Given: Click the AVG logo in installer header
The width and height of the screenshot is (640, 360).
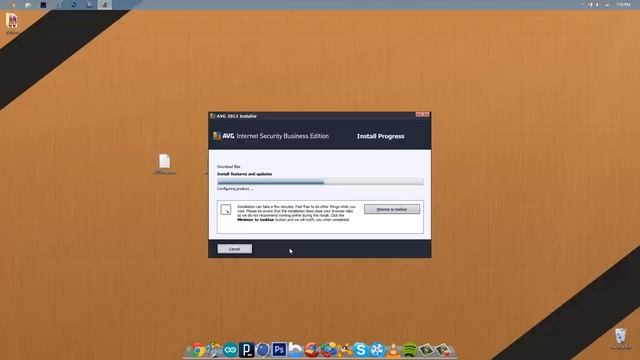Looking at the screenshot, I should [223, 136].
